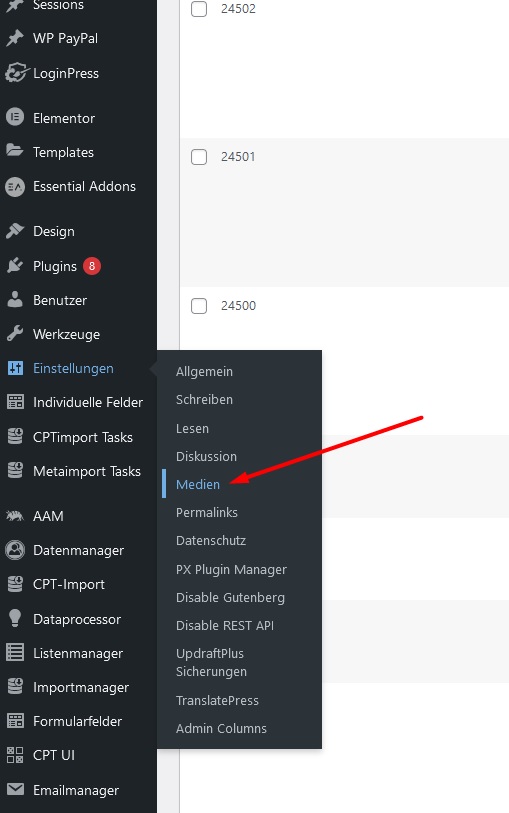This screenshot has height=813, width=509.
Task: Open the Essential Addons menu label
Action: (84, 187)
